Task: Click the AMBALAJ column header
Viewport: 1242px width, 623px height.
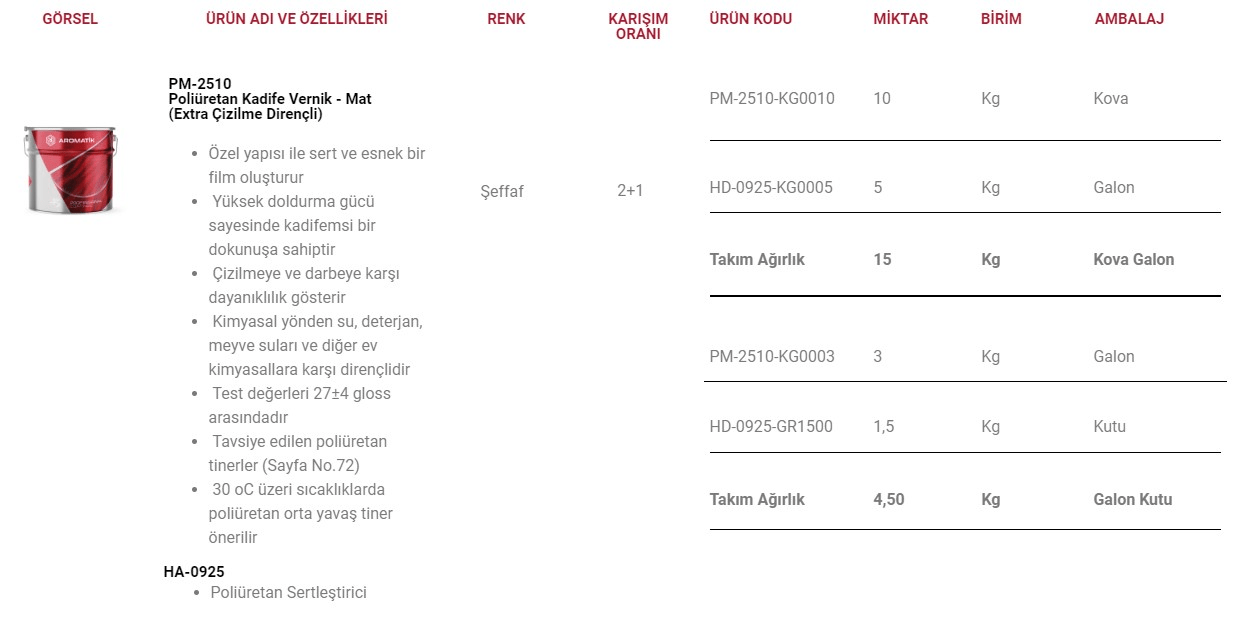Action: point(1129,19)
